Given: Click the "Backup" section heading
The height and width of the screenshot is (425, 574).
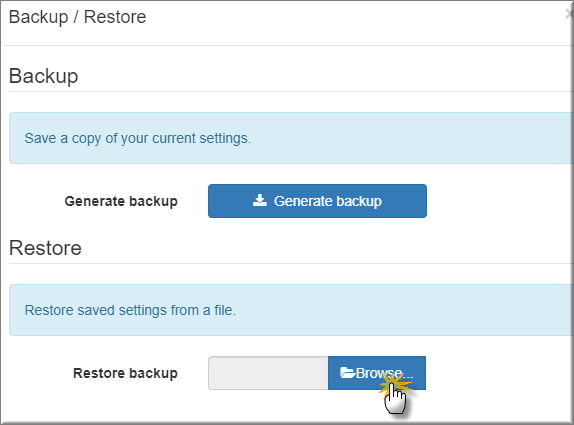Looking at the screenshot, I should click(x=44, y=76).
